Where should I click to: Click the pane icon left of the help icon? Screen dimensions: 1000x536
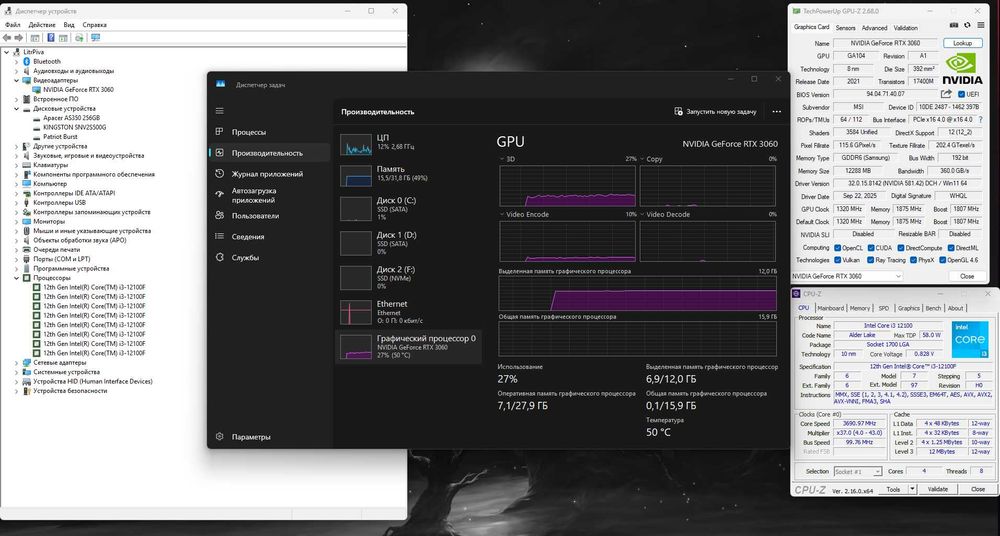click(x=35, y=38)
